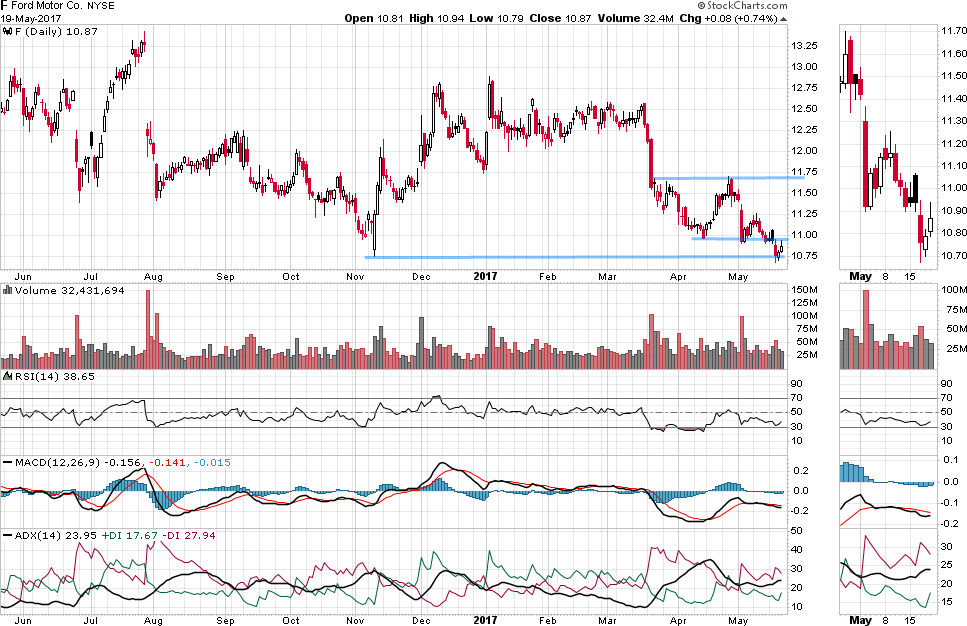Click the Low 10.79 value
Viewport: 967px width, 626px height.
496,19
